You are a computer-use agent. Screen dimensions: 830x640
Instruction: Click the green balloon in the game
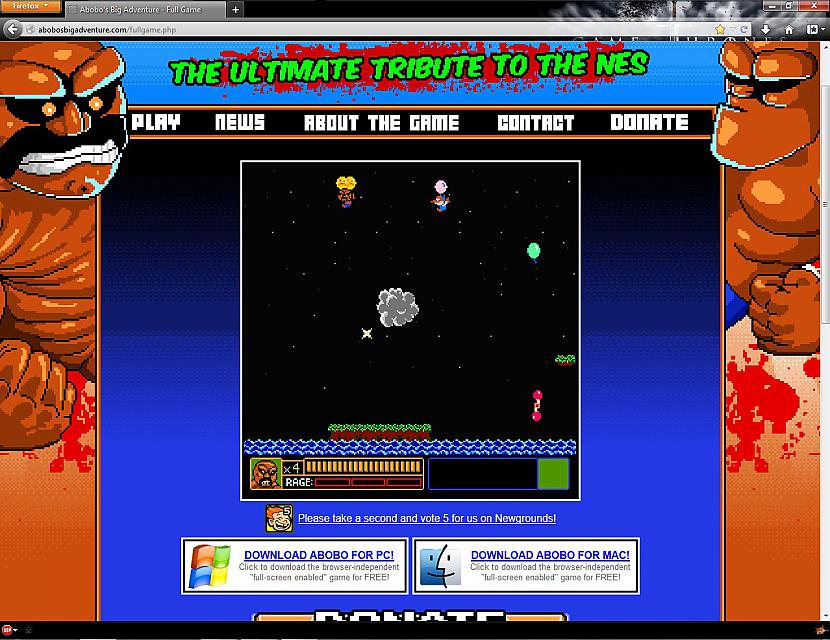tap(534, 251)
